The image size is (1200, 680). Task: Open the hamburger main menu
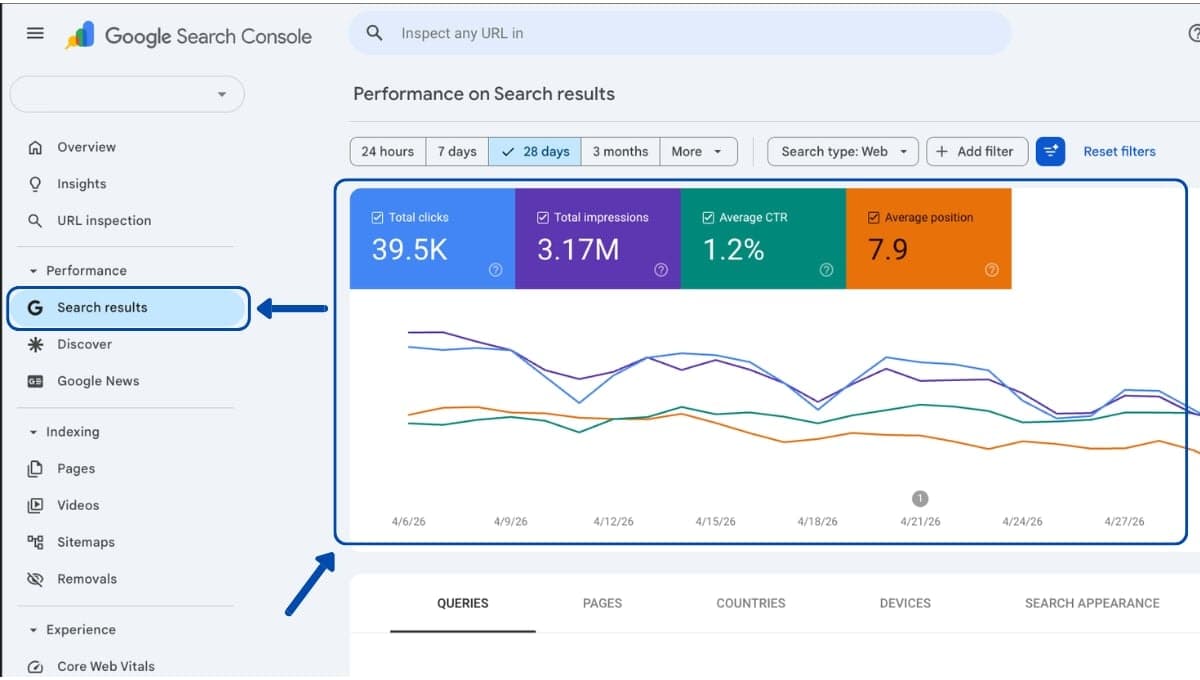pos(35,33)
